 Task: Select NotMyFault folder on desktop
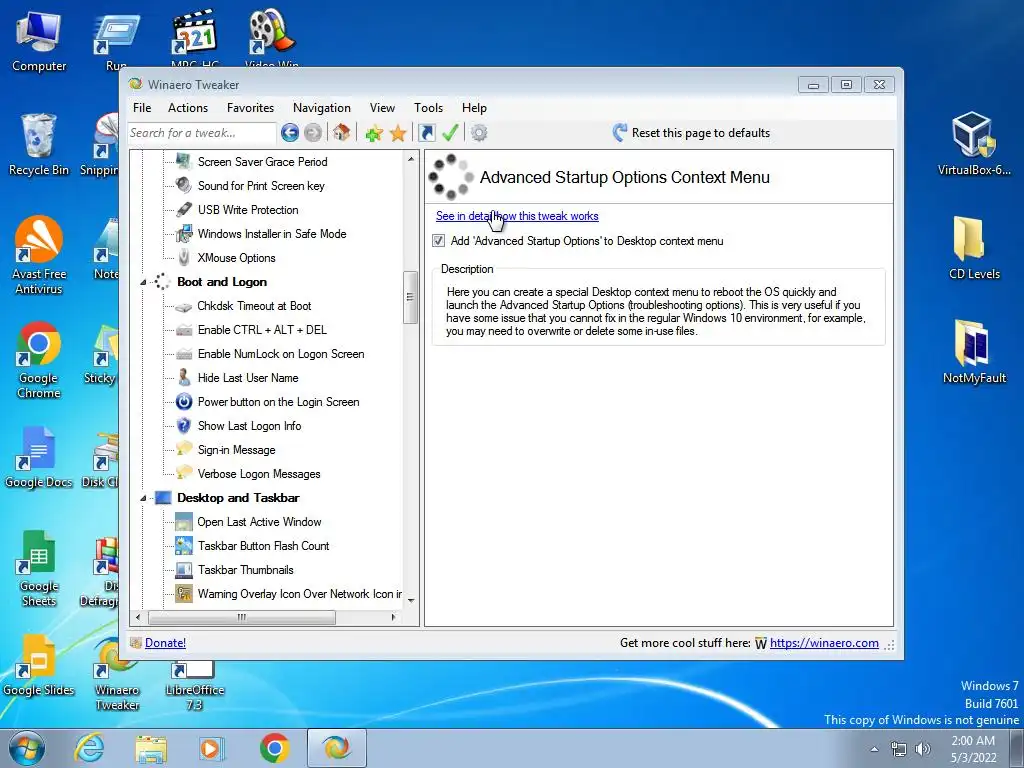pyautogui.click(x=974, y=352)
